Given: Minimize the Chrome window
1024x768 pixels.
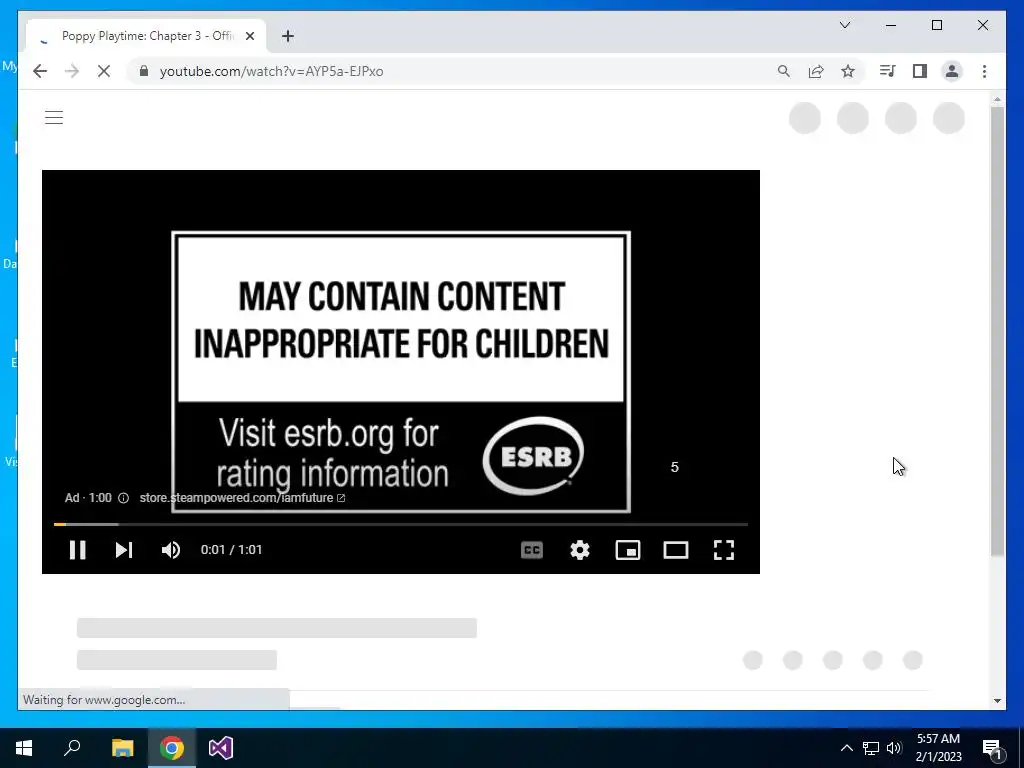Looking at the screenshot, I should pyautogui.click(x=891, y=25).
